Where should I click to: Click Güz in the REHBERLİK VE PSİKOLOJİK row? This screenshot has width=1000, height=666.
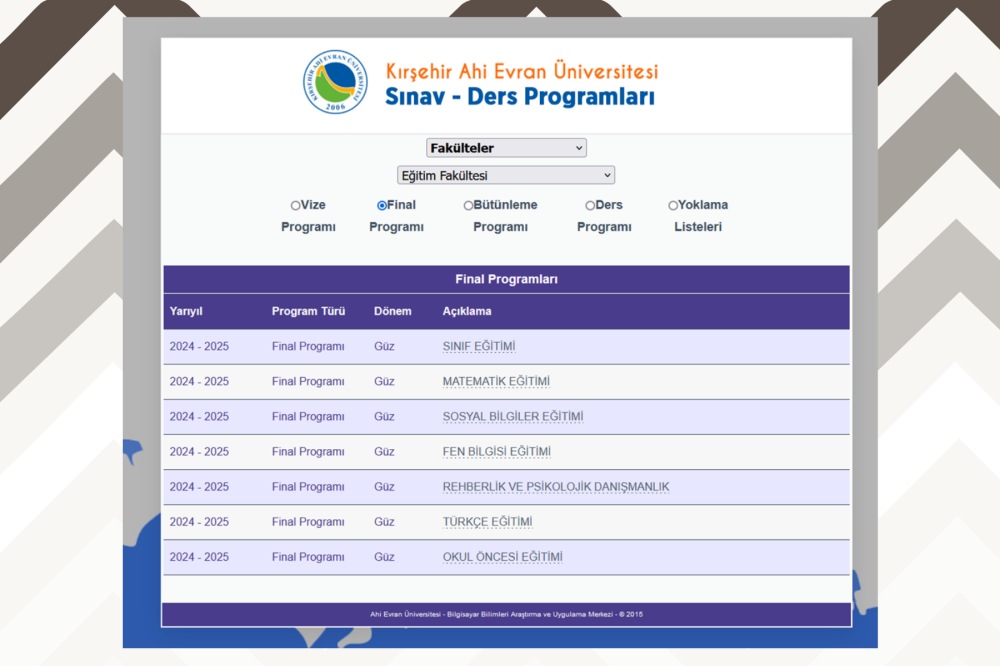coord(384,487)
